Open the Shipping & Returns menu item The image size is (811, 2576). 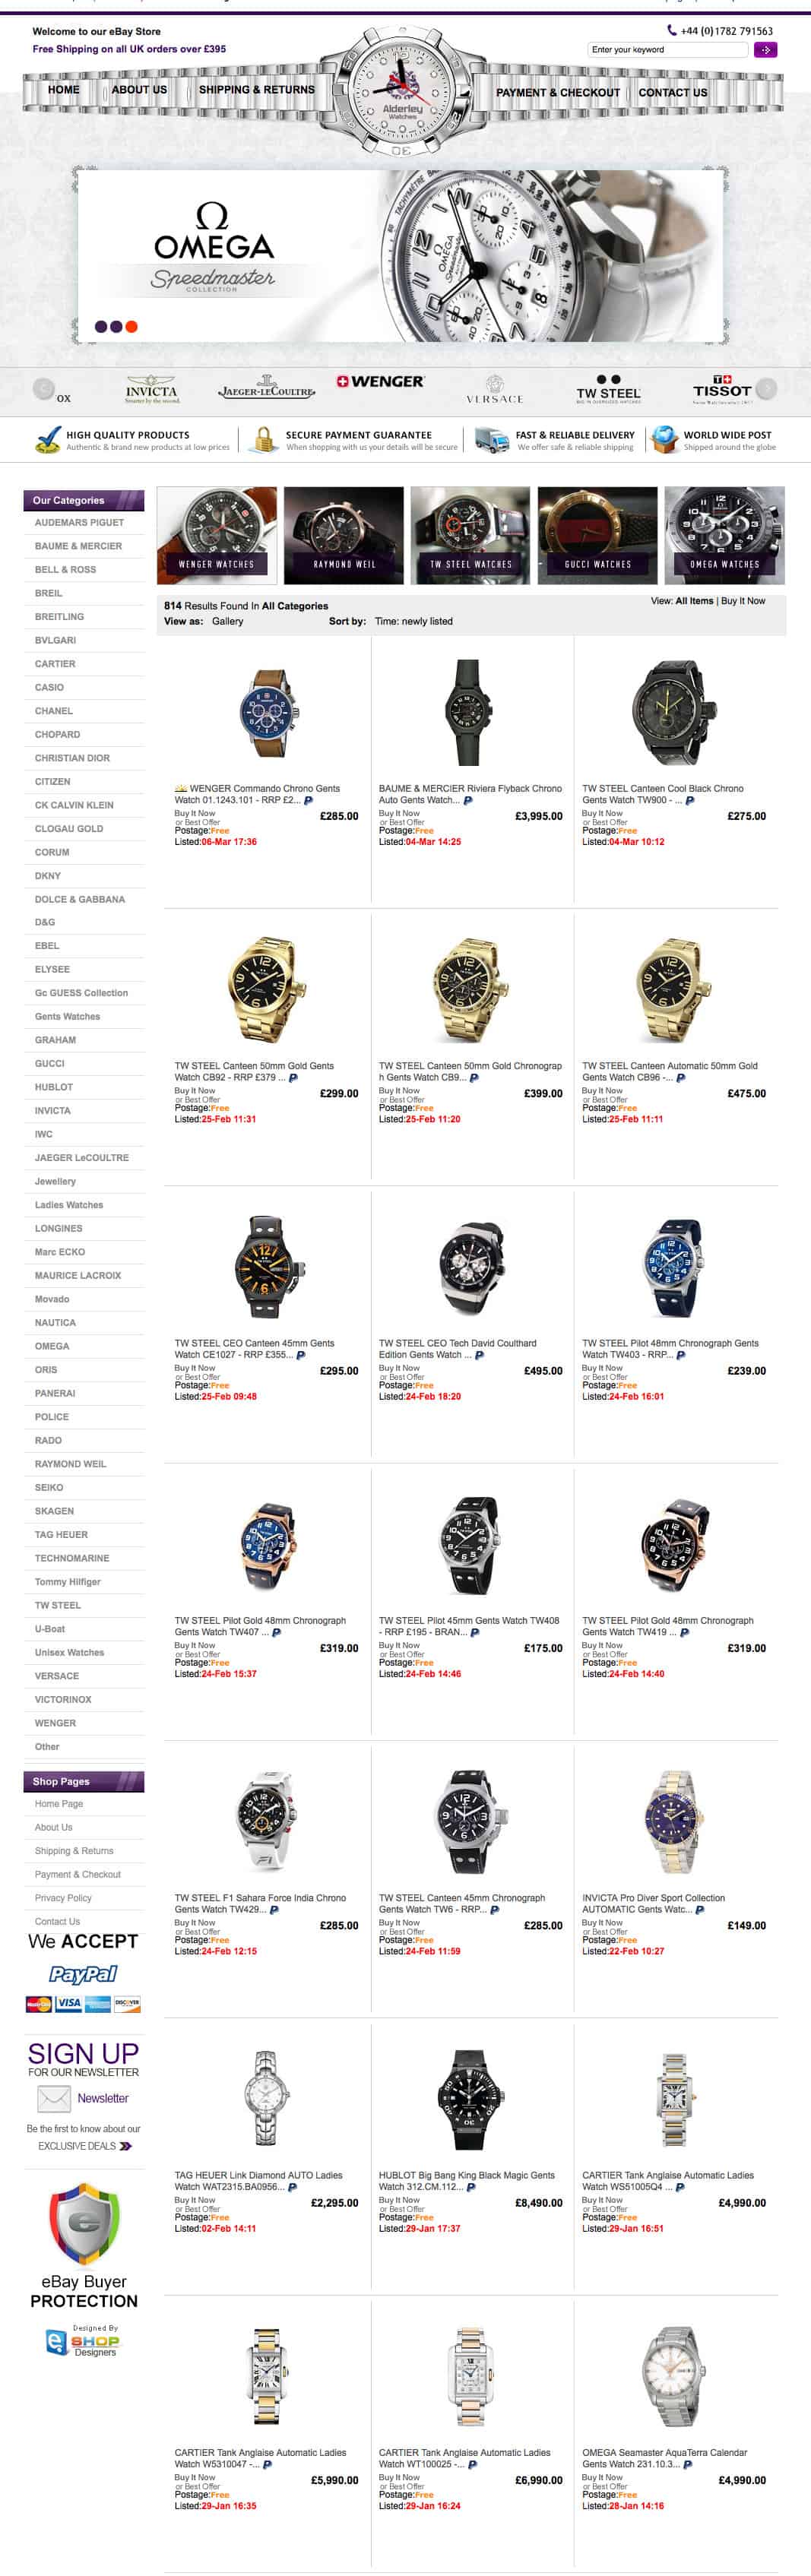coord(256,90)
